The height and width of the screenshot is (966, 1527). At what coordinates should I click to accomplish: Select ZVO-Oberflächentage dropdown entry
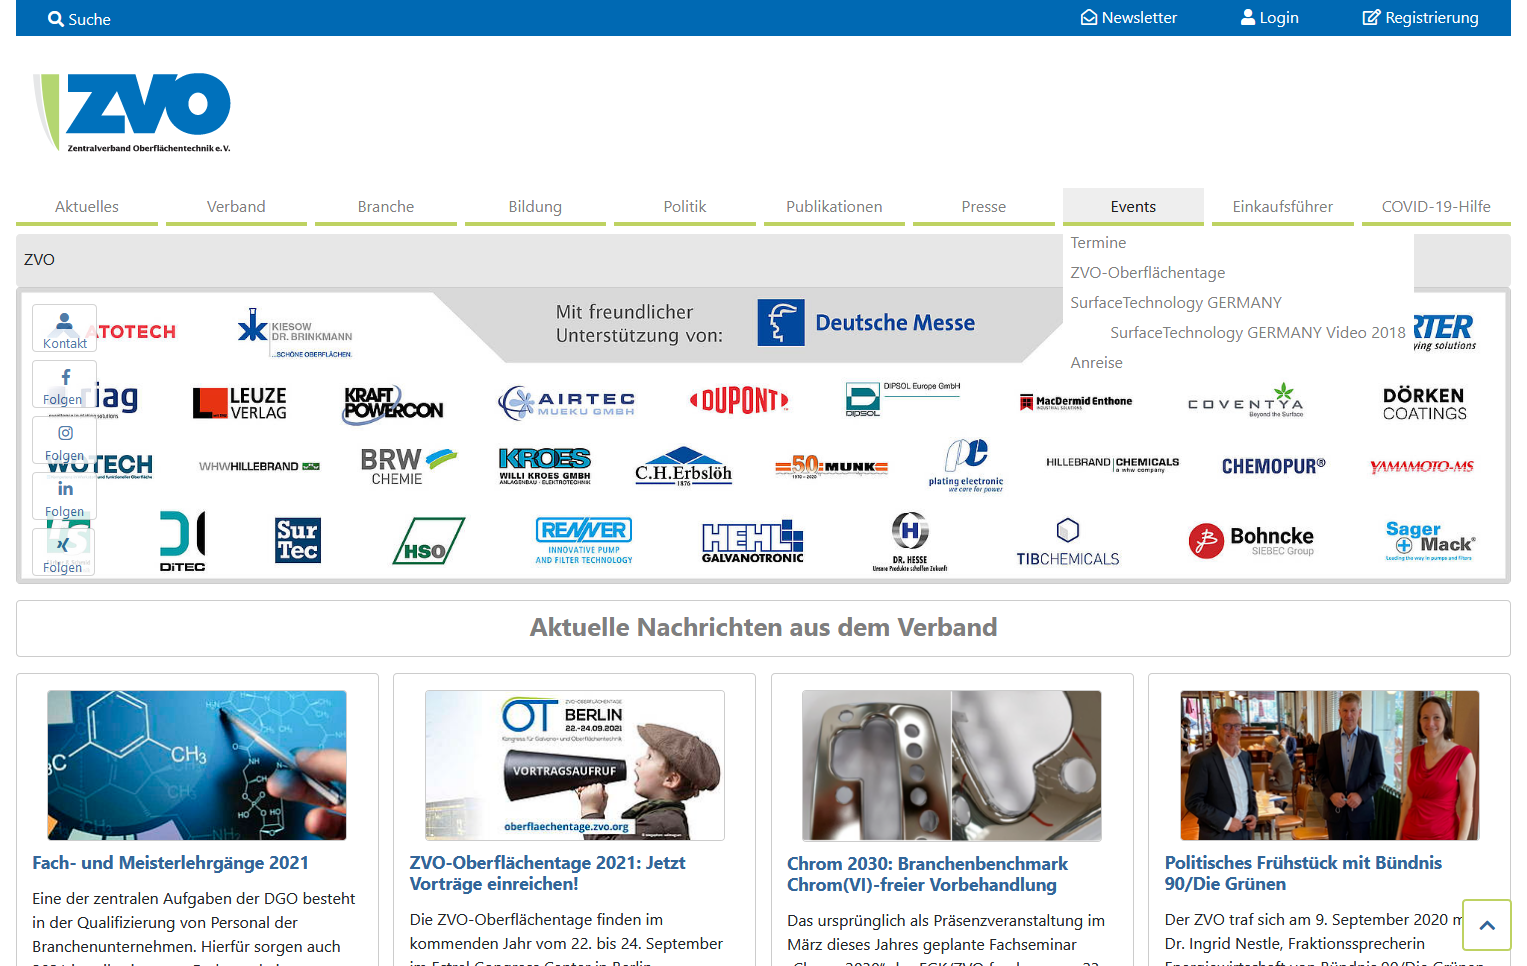click(1147, 272)
